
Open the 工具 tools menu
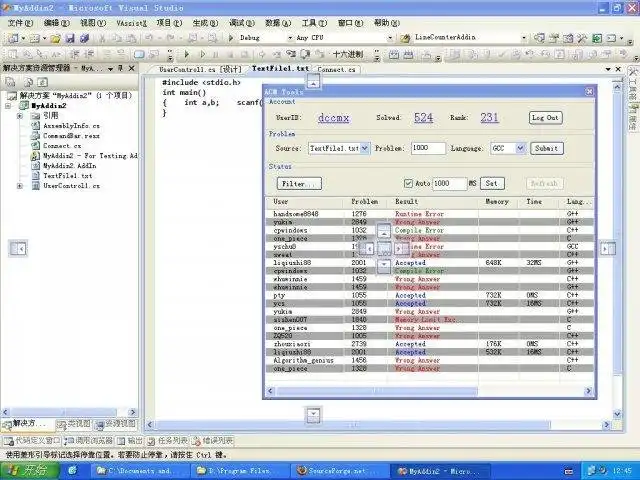[314, 23]
